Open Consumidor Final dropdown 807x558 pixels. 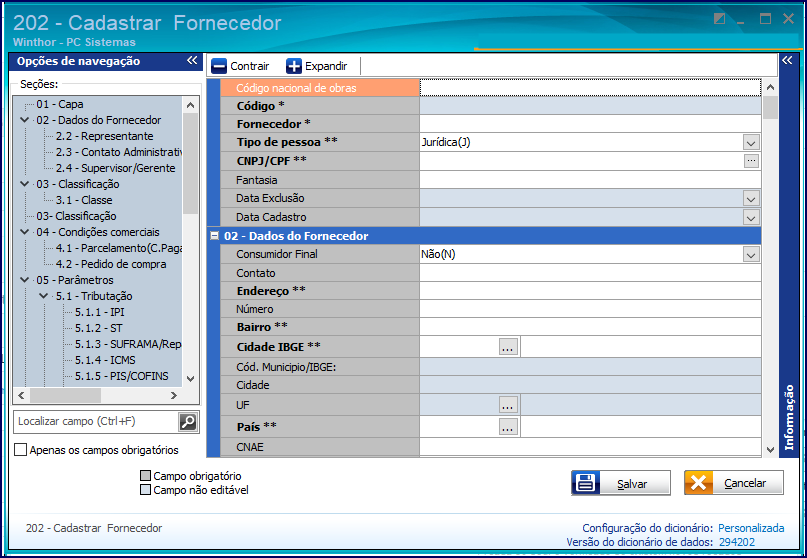(751, 254)
